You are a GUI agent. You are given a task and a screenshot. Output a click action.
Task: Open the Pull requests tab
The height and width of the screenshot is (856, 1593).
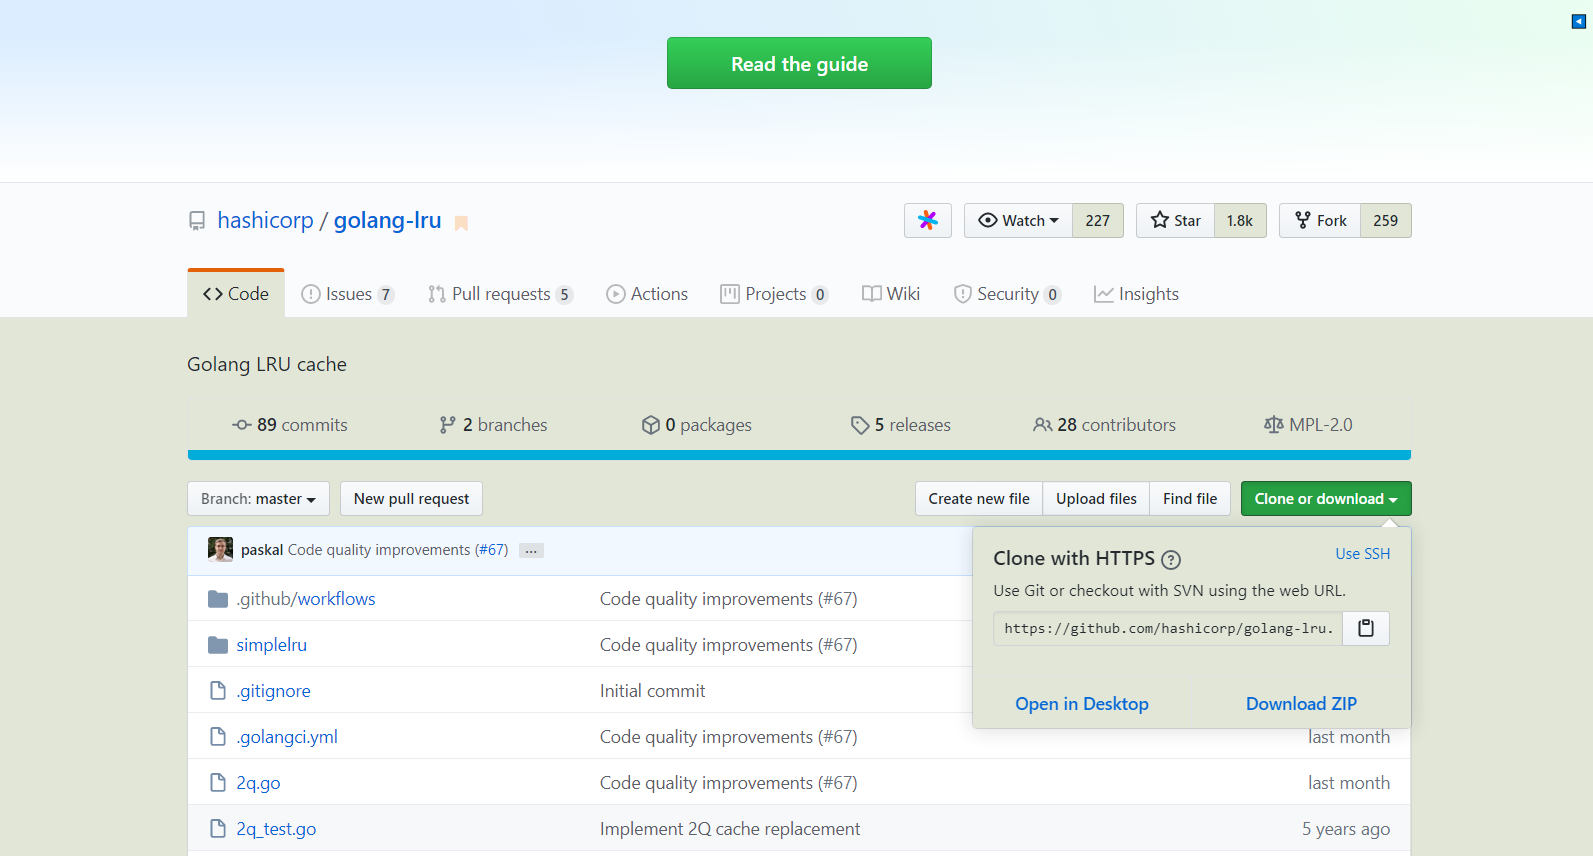(500, 294)
